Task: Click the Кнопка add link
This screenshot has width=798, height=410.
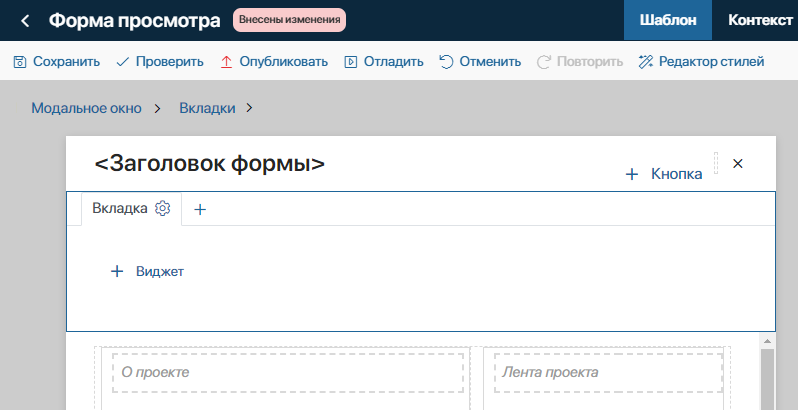Action: coord(676,174)
